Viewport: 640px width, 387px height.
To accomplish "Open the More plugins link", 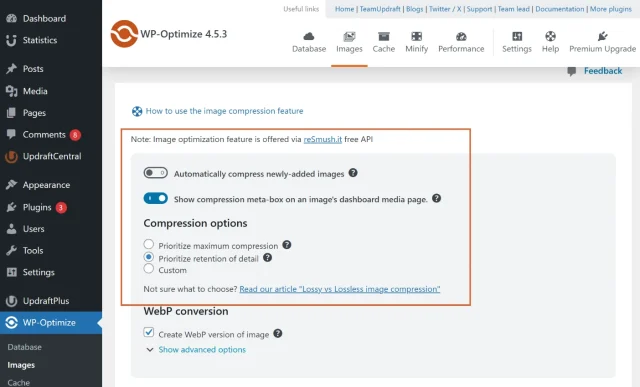I will [611, 9].
